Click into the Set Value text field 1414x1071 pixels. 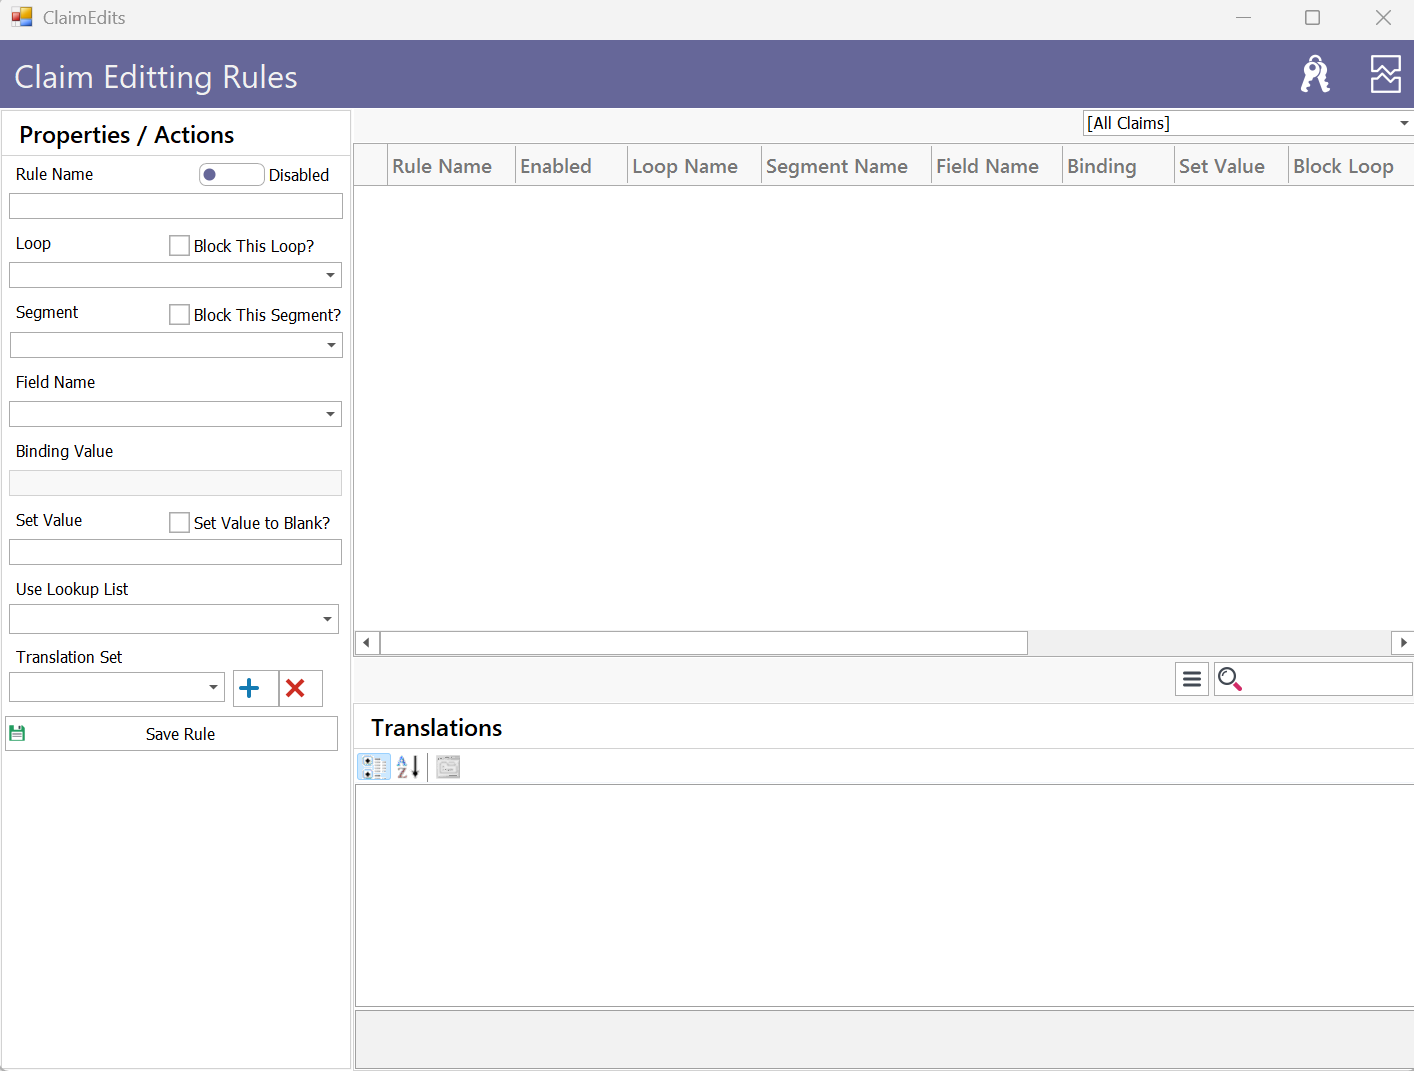pos(176,552)
